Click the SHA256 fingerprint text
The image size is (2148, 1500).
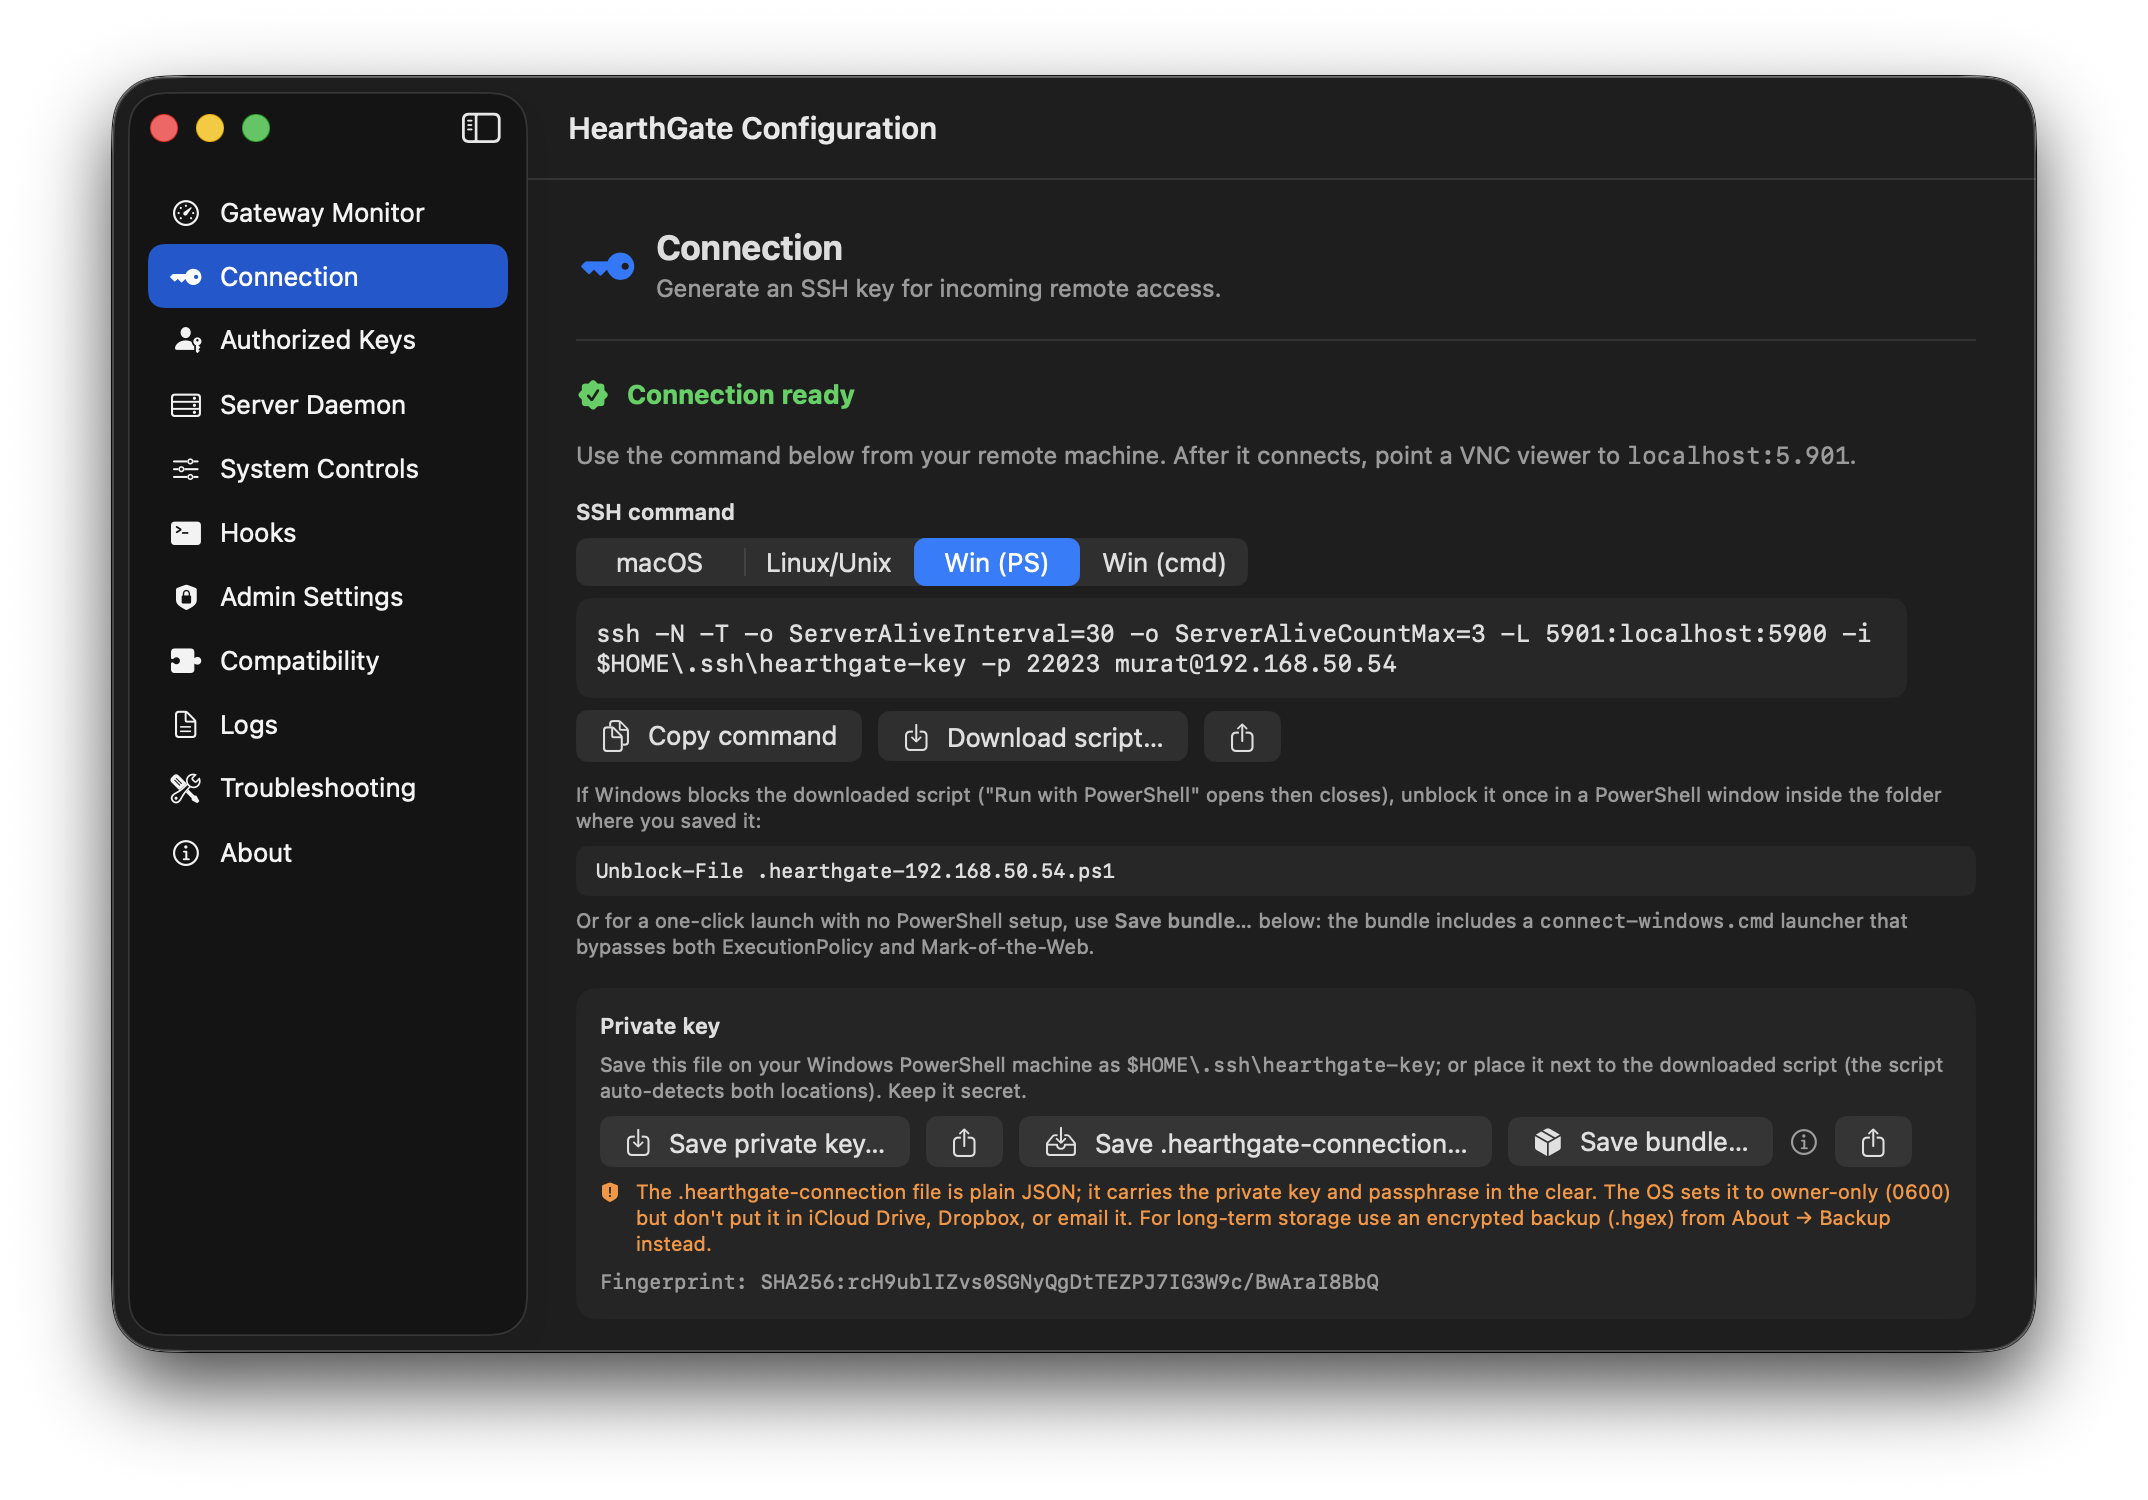pyautogui.click(x=1069, y=1282)
